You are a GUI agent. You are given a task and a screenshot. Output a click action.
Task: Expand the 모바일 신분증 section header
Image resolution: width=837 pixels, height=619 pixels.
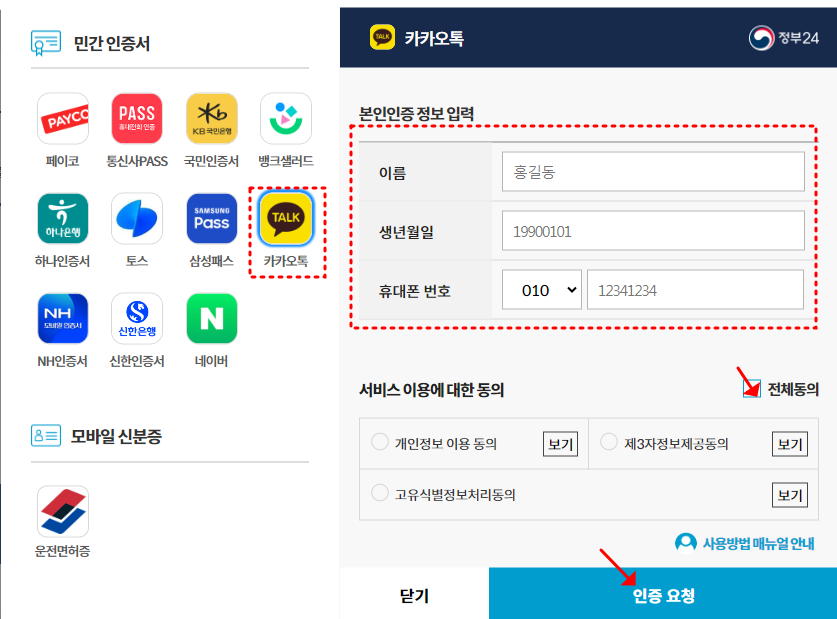coord(97,436)
